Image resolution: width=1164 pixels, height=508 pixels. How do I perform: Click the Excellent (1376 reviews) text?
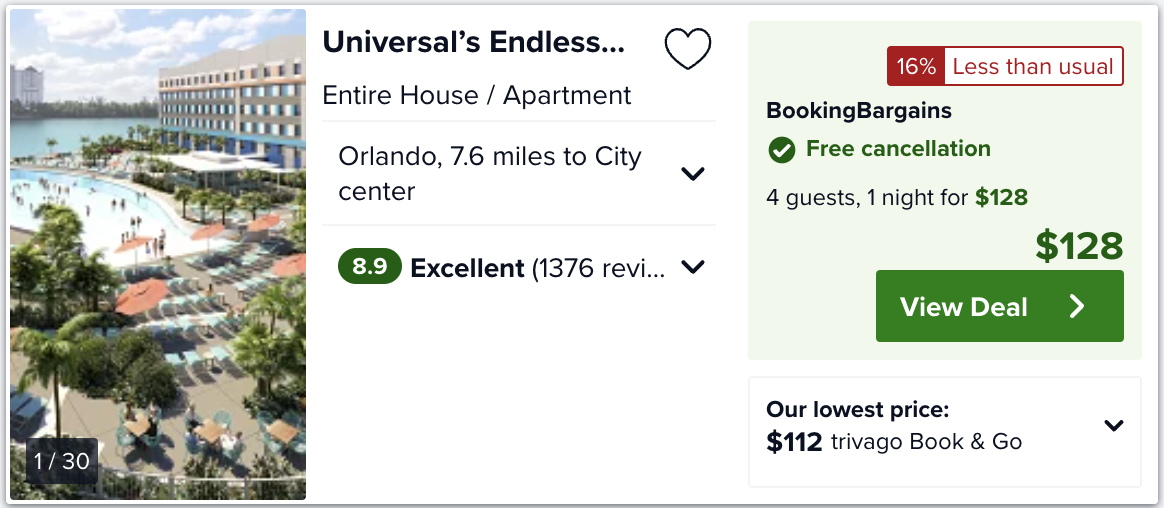tap(538, 268)
